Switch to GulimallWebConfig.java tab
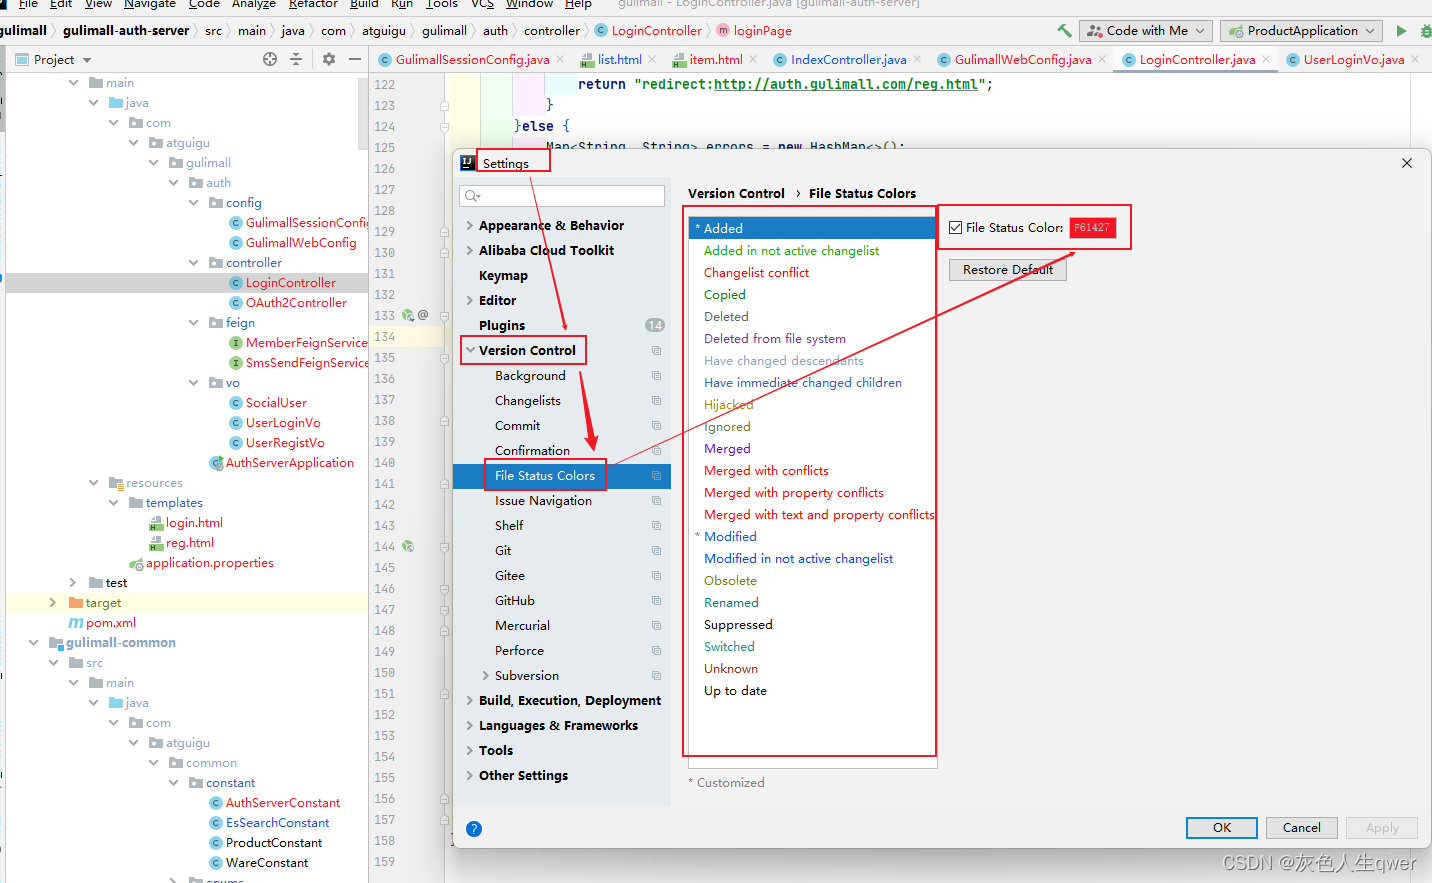Image resolution: width=1432 pixels, height=883 pixels. point(1022,60)
